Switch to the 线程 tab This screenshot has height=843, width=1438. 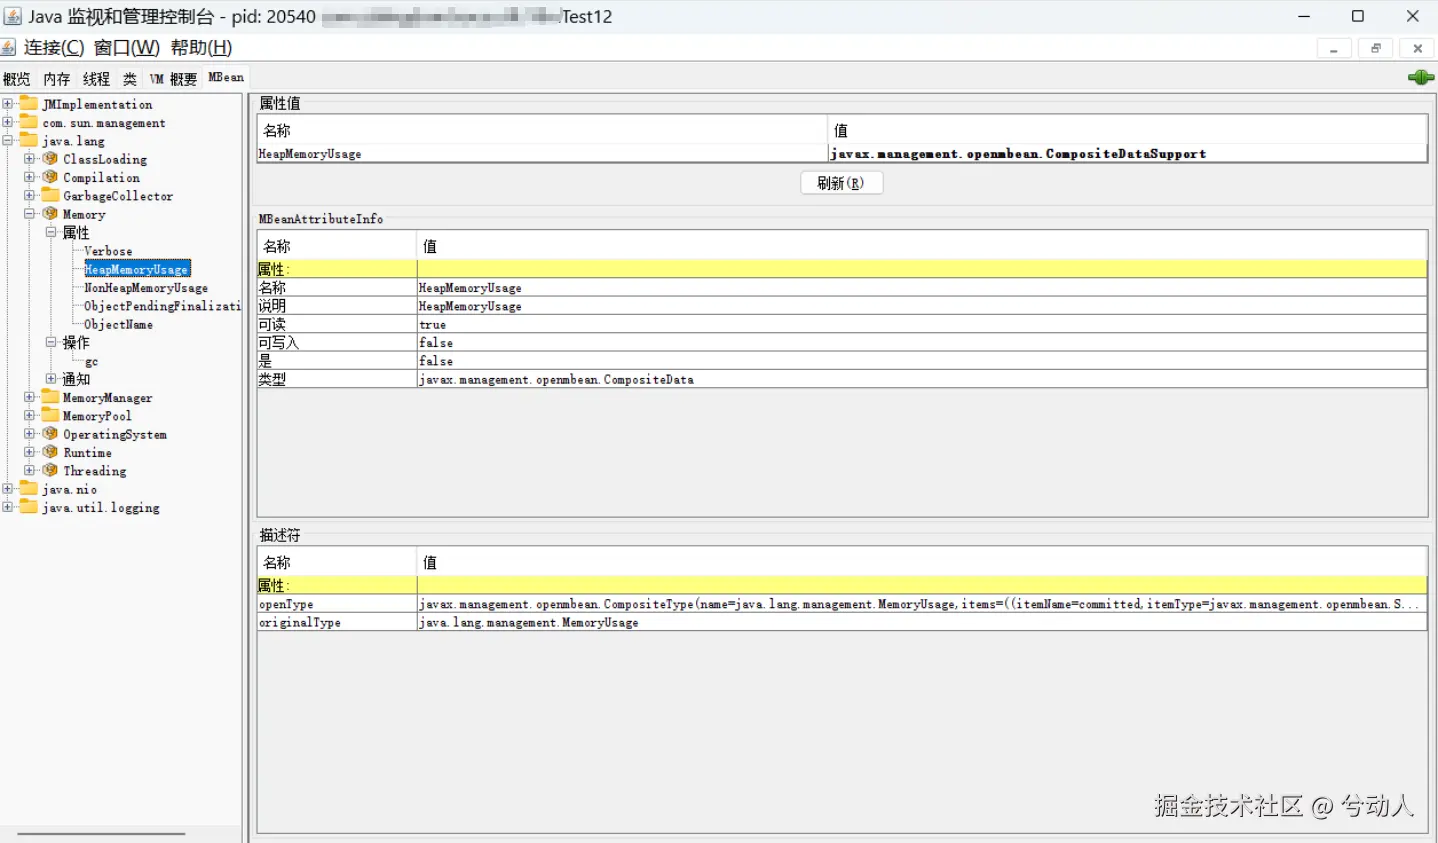pos(97,79)
